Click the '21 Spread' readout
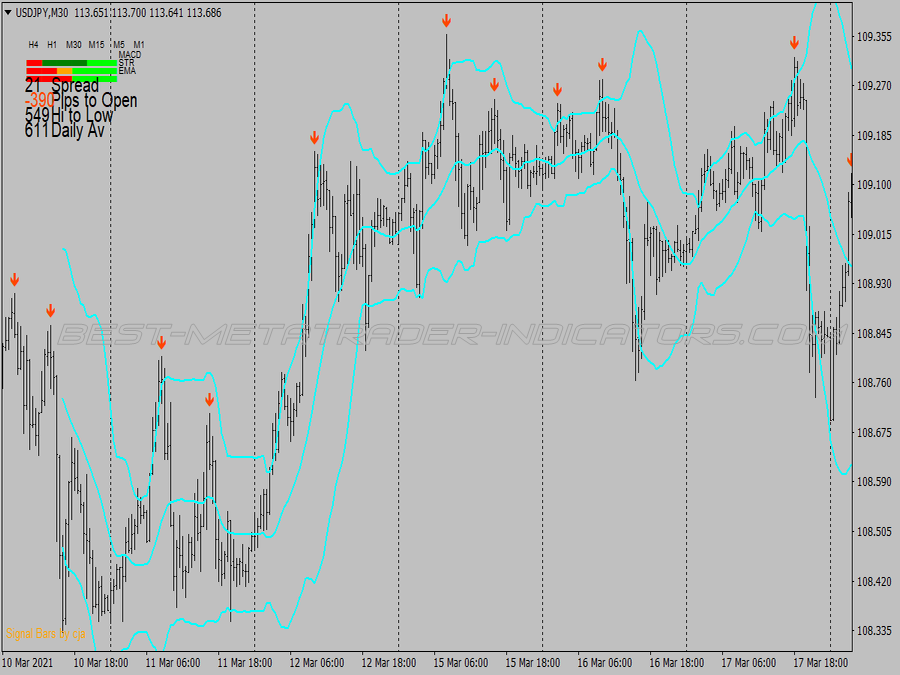Image resolution: width=900 pixels, height=675 pixels. point(62,86)
